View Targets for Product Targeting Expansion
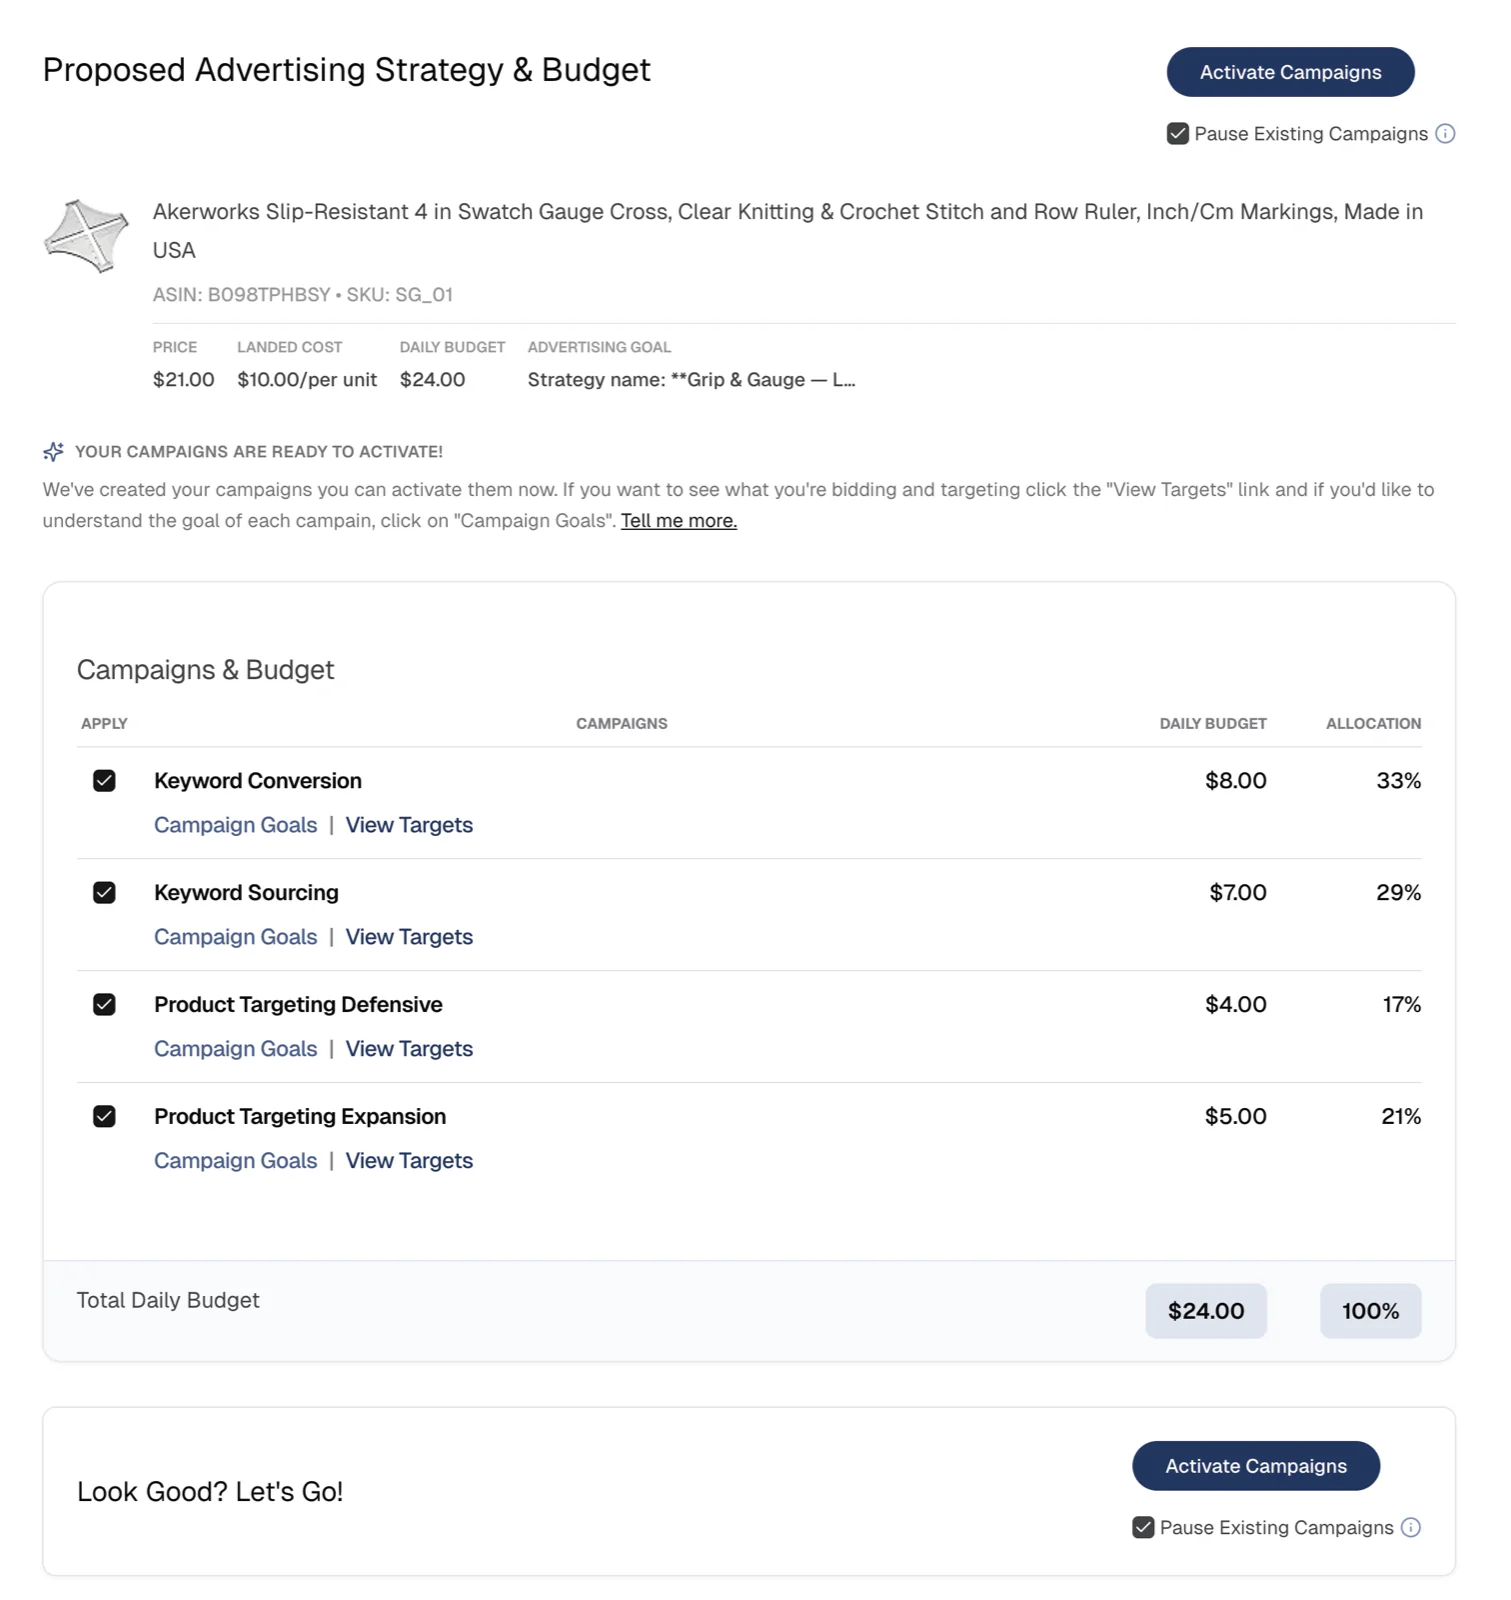Image resolution: width=1511 pixels, height=1600 pixels. click(x=408, y=1160)
